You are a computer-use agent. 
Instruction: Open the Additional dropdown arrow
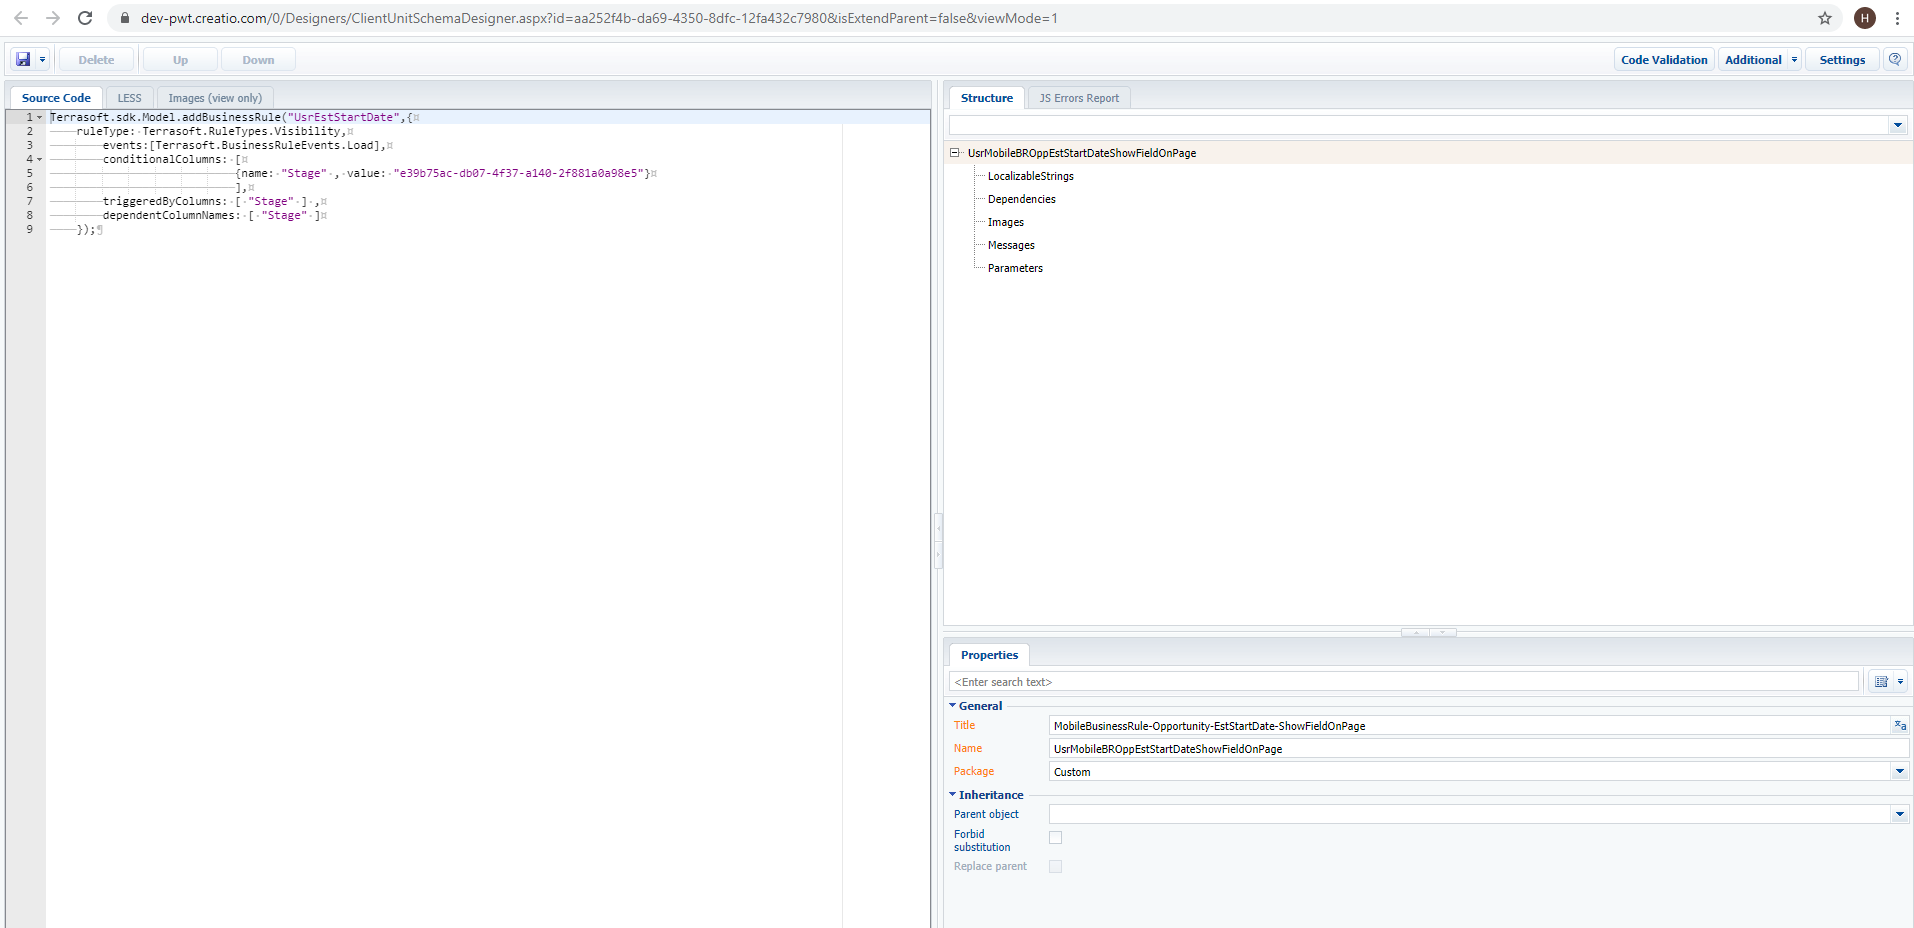(1794, 60)
